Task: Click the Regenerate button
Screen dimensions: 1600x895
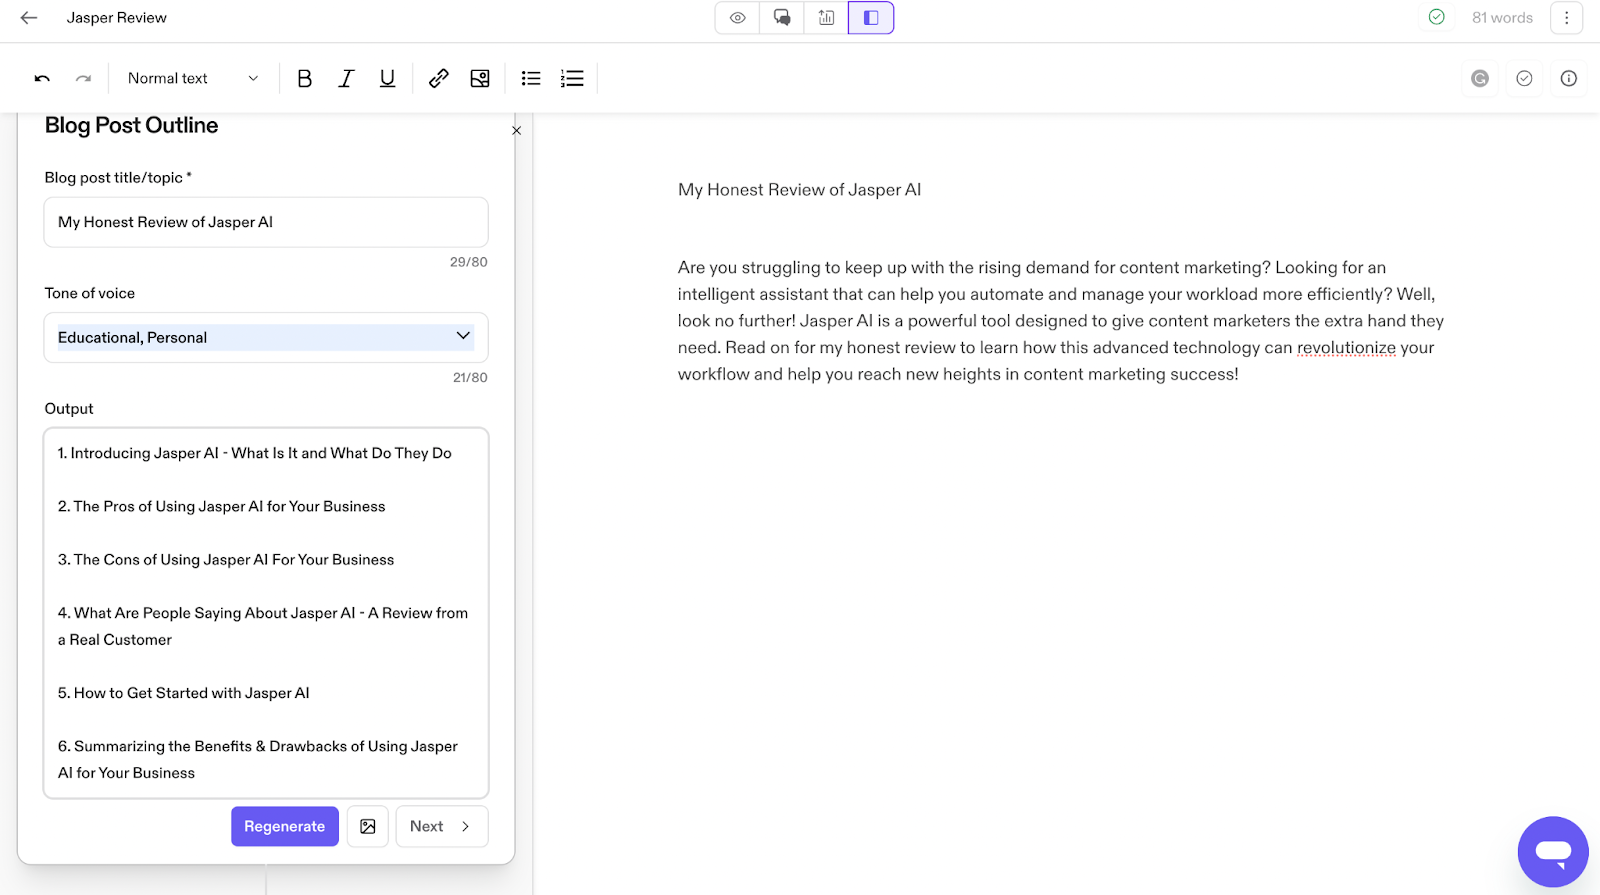Action: (x=285, y=826)
